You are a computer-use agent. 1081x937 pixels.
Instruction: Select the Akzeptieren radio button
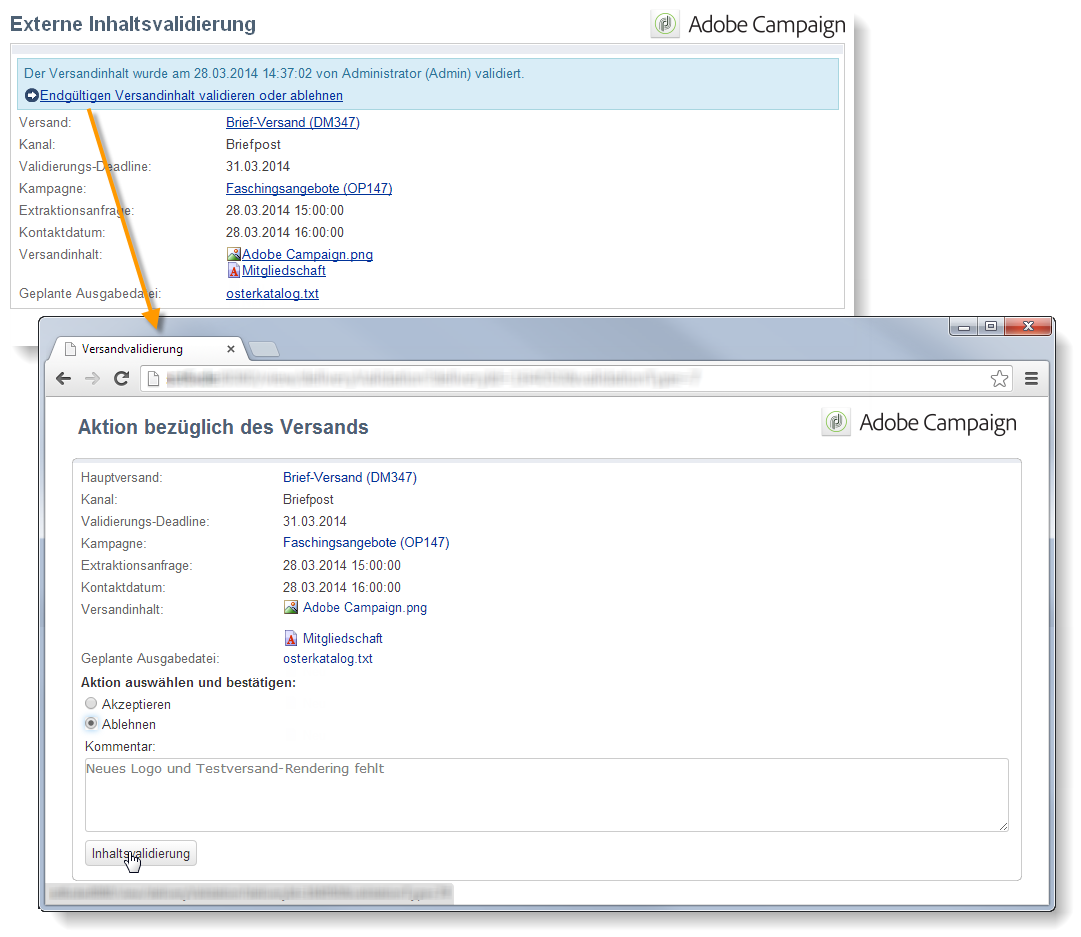(91, 703)
